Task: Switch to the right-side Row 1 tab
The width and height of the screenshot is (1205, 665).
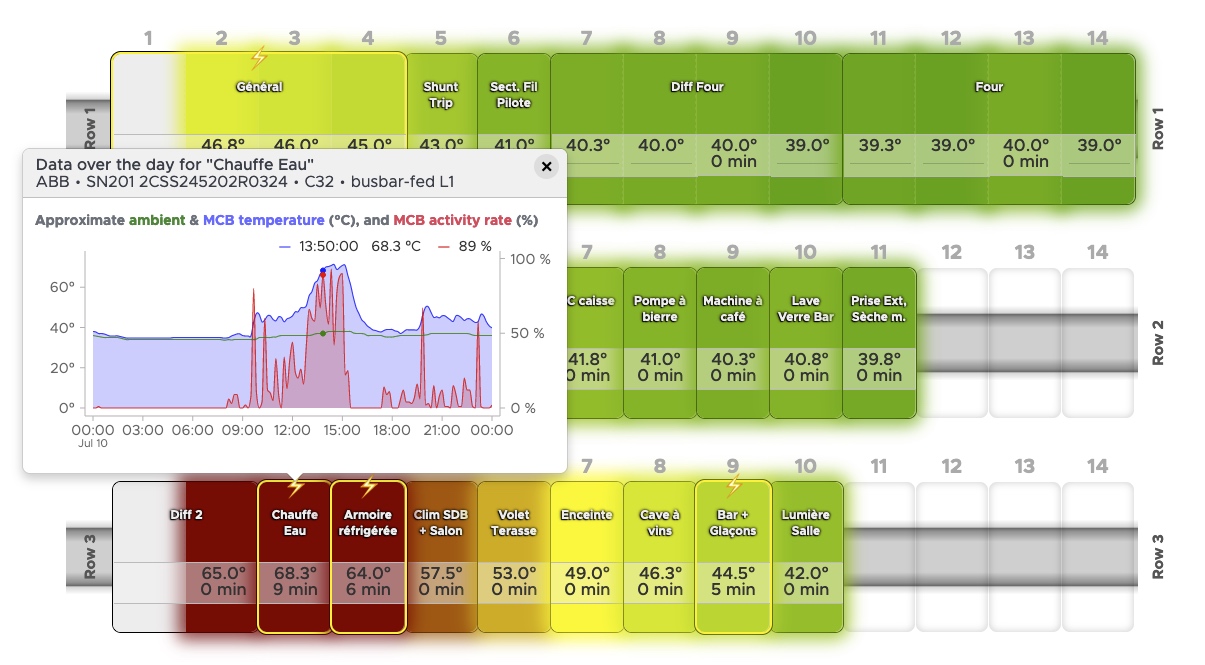Action: point(1159,128)
